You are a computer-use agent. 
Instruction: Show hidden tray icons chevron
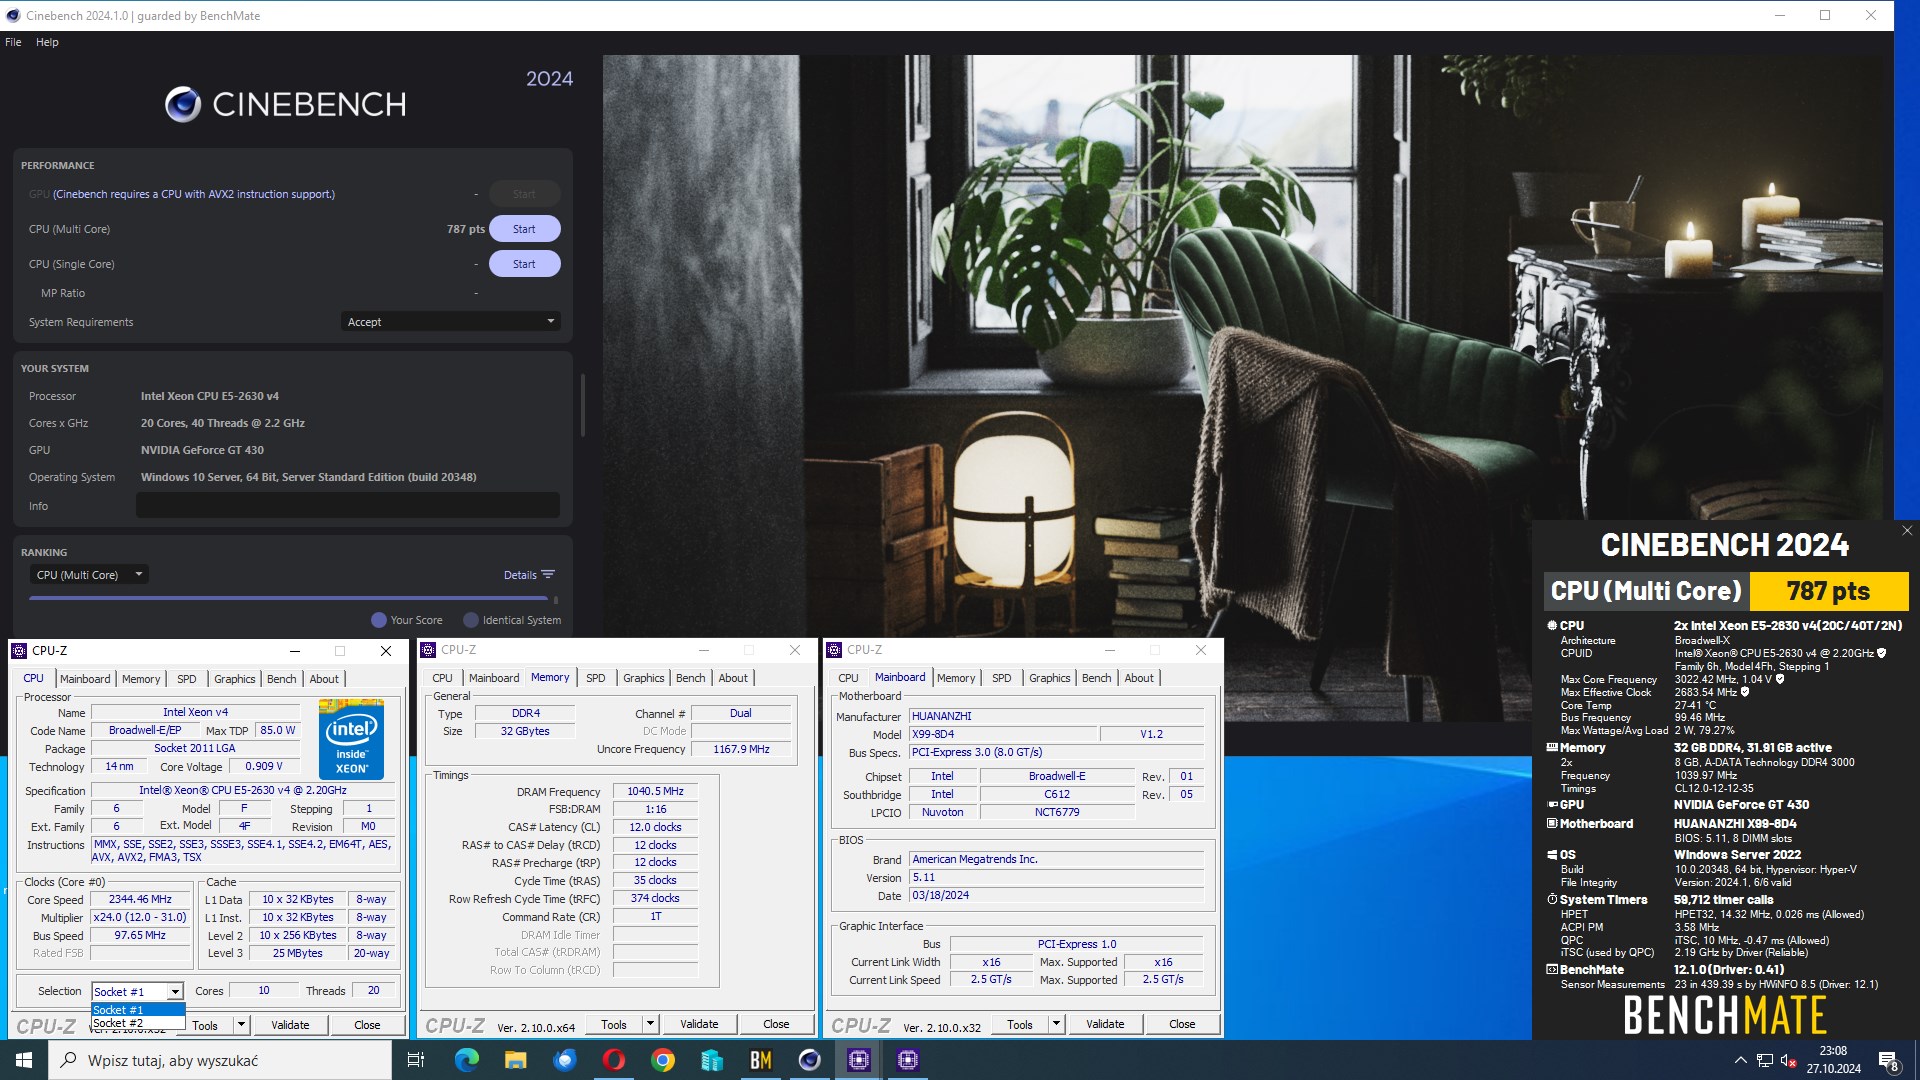pos(1741,1060)
